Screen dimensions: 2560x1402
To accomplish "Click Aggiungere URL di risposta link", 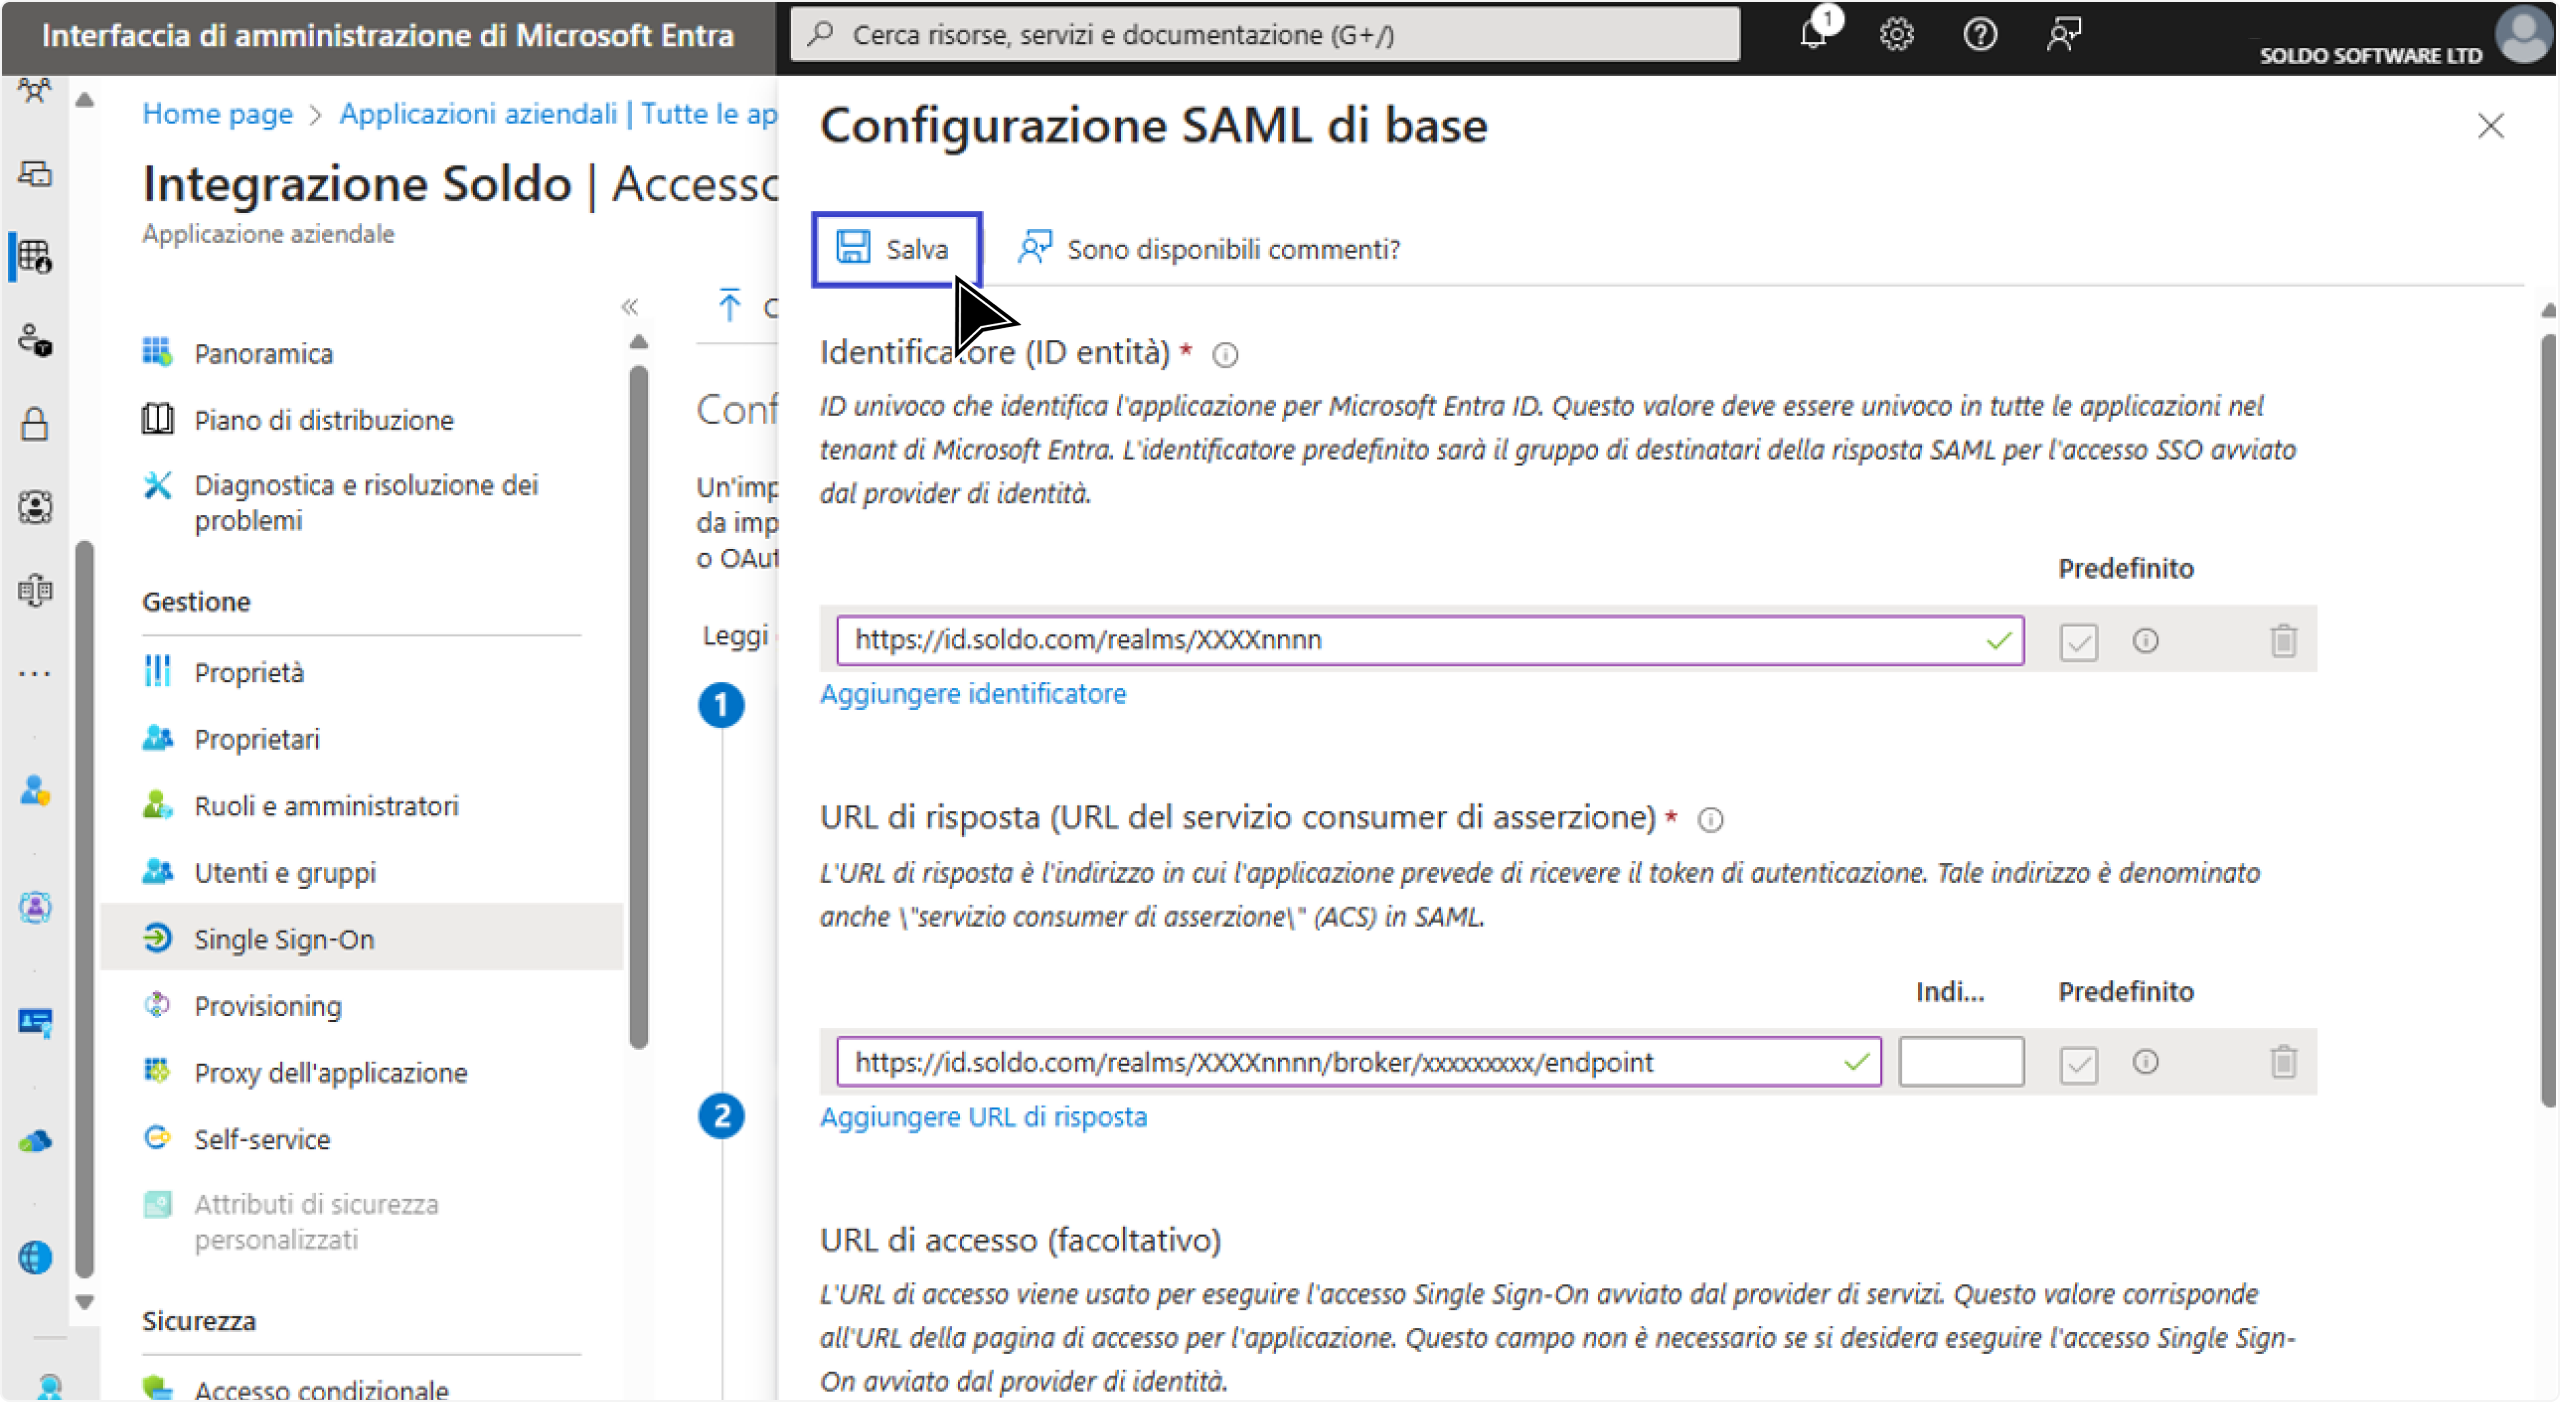I will pyautogui.click(x=983, y=1117).
